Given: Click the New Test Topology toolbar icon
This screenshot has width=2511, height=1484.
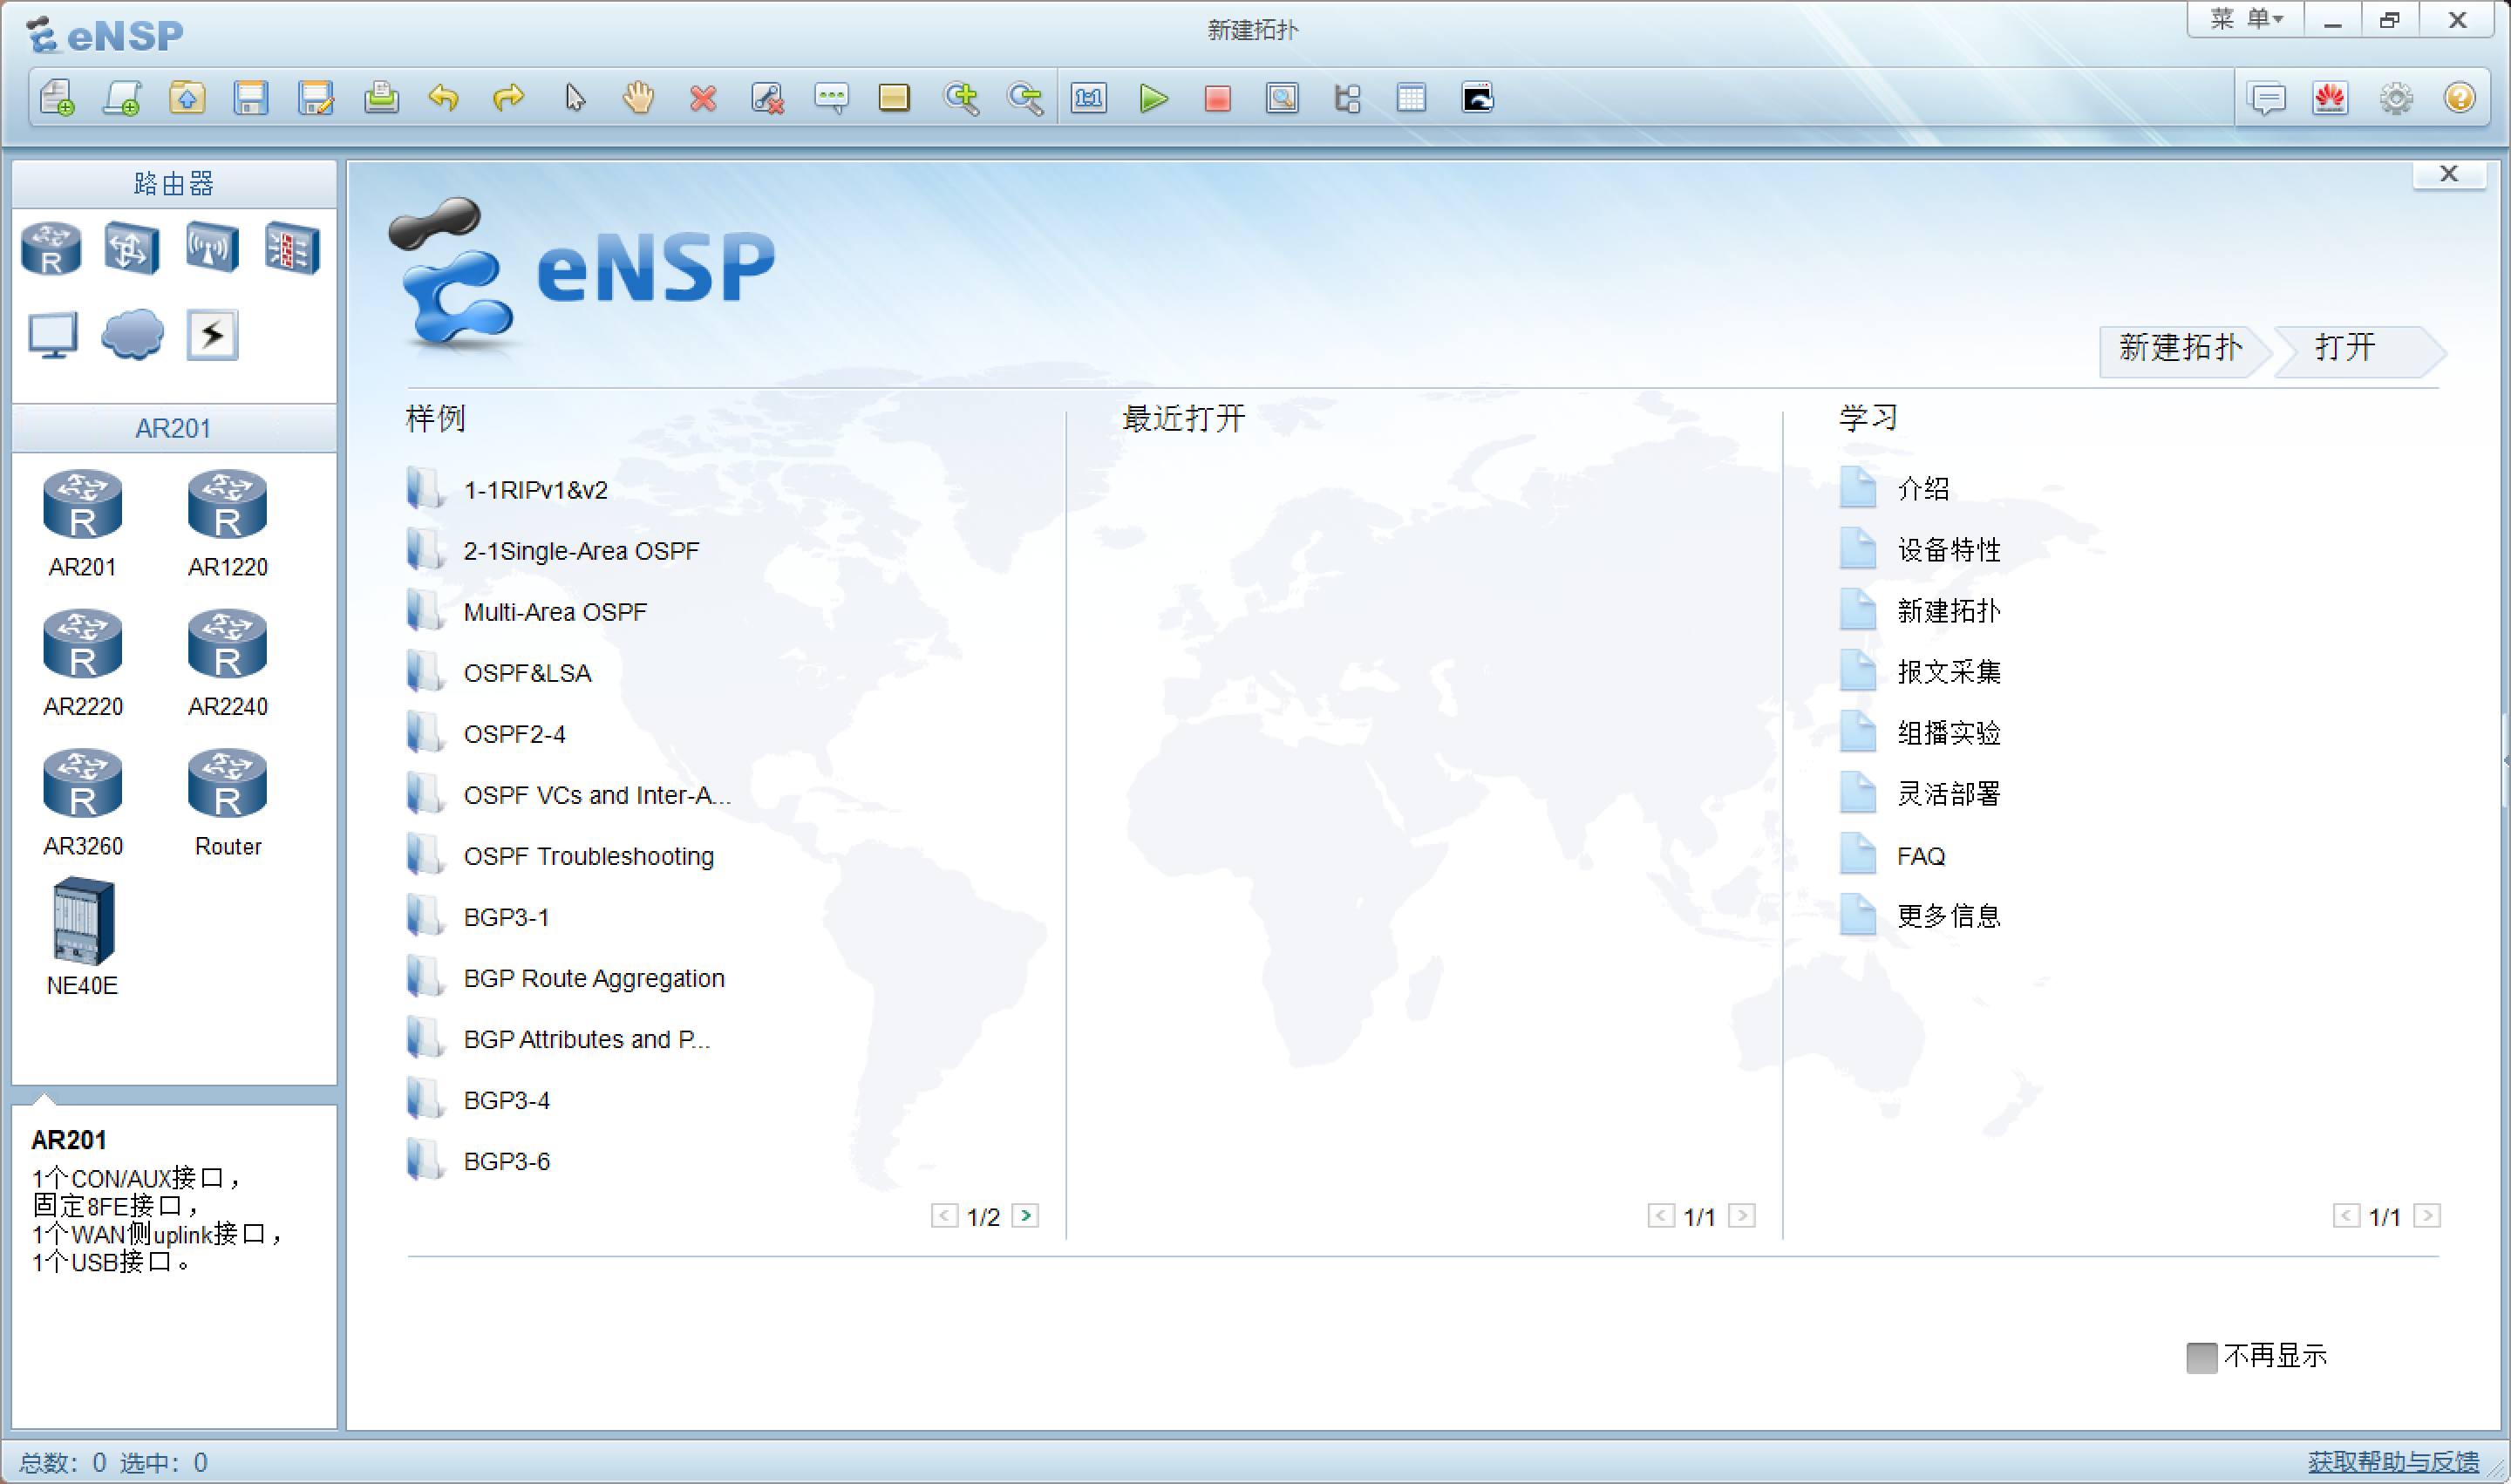Looking at the screenshot, I should click(x=122, y=98).
